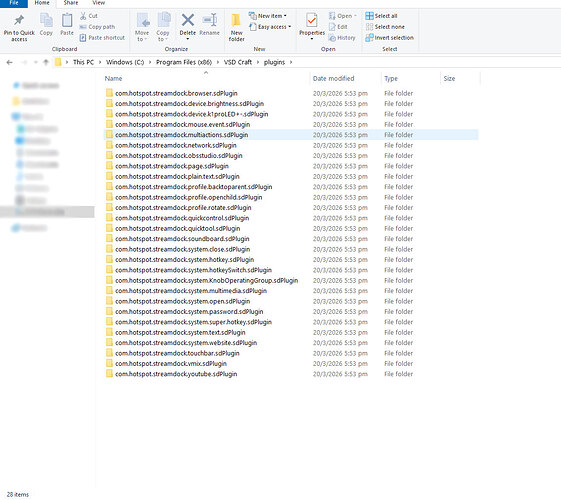Sort by Date modified column header
This screenshot has width=561, height=500.
333,78
